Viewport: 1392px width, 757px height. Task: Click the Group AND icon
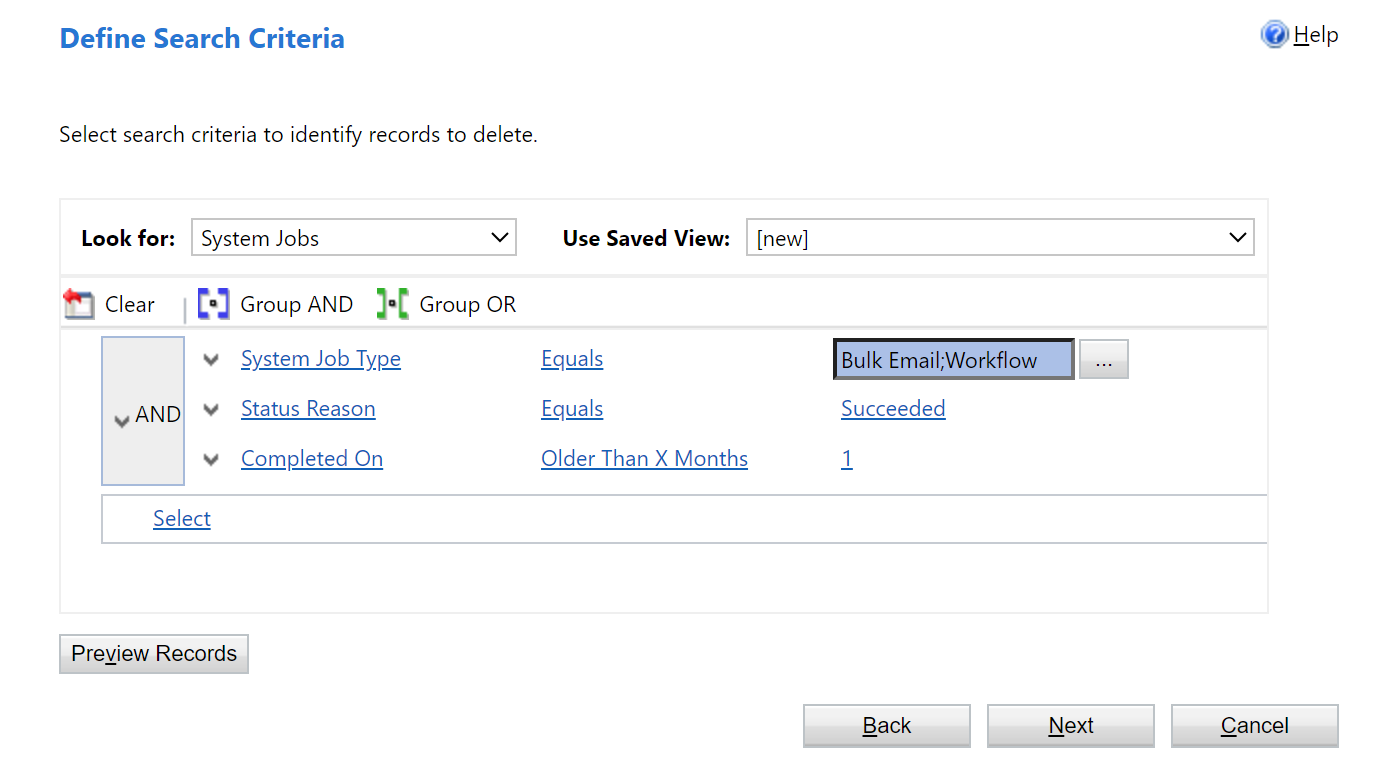[213, 304]
